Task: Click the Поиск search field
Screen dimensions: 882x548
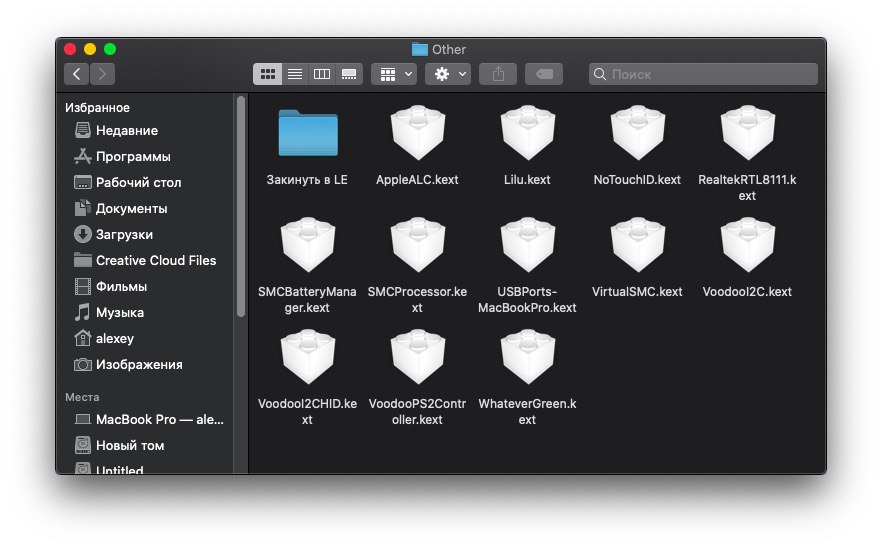Action: tap(703, 74)
